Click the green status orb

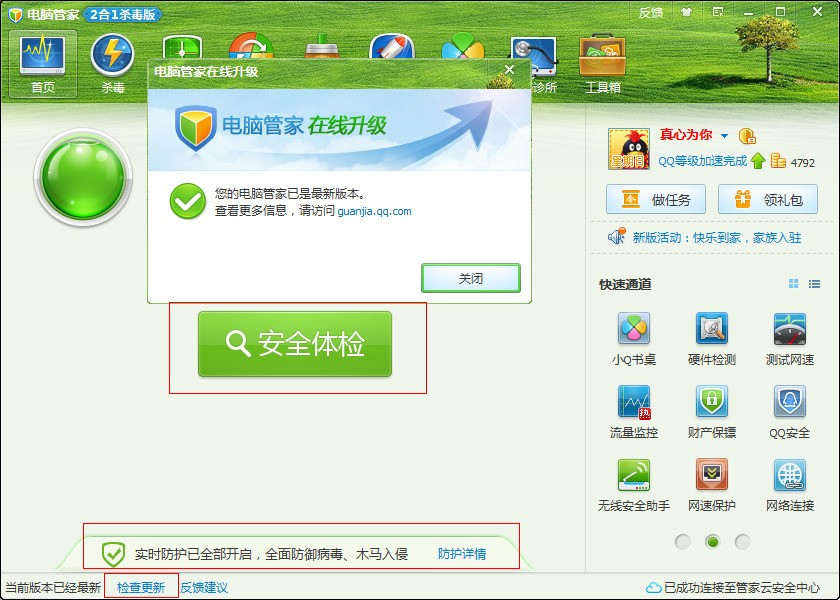pyautogui.click(x=83, y=176)
